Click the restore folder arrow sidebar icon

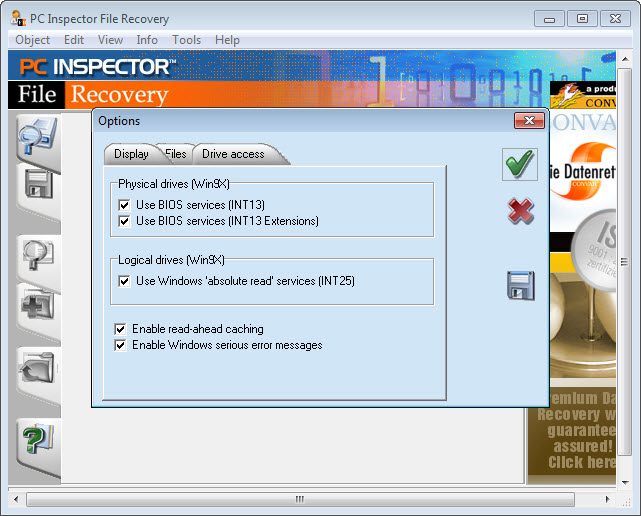37,368
